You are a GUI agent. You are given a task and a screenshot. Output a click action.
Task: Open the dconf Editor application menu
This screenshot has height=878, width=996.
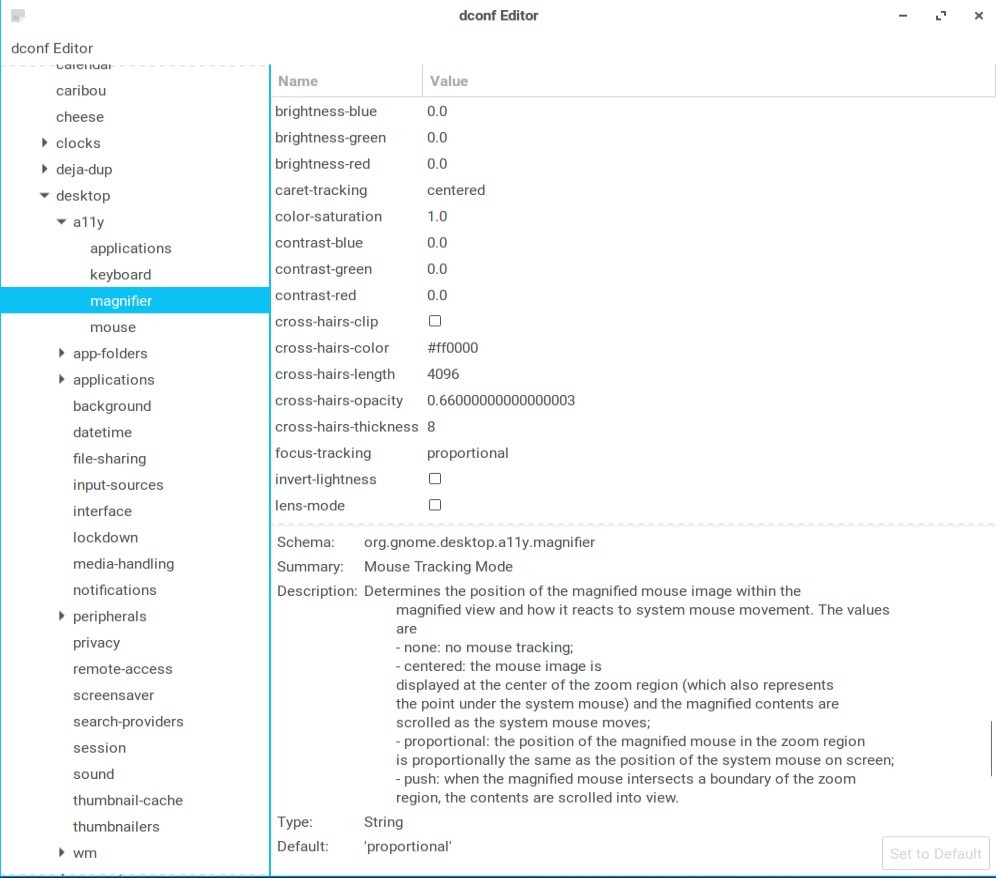(52, 48)
